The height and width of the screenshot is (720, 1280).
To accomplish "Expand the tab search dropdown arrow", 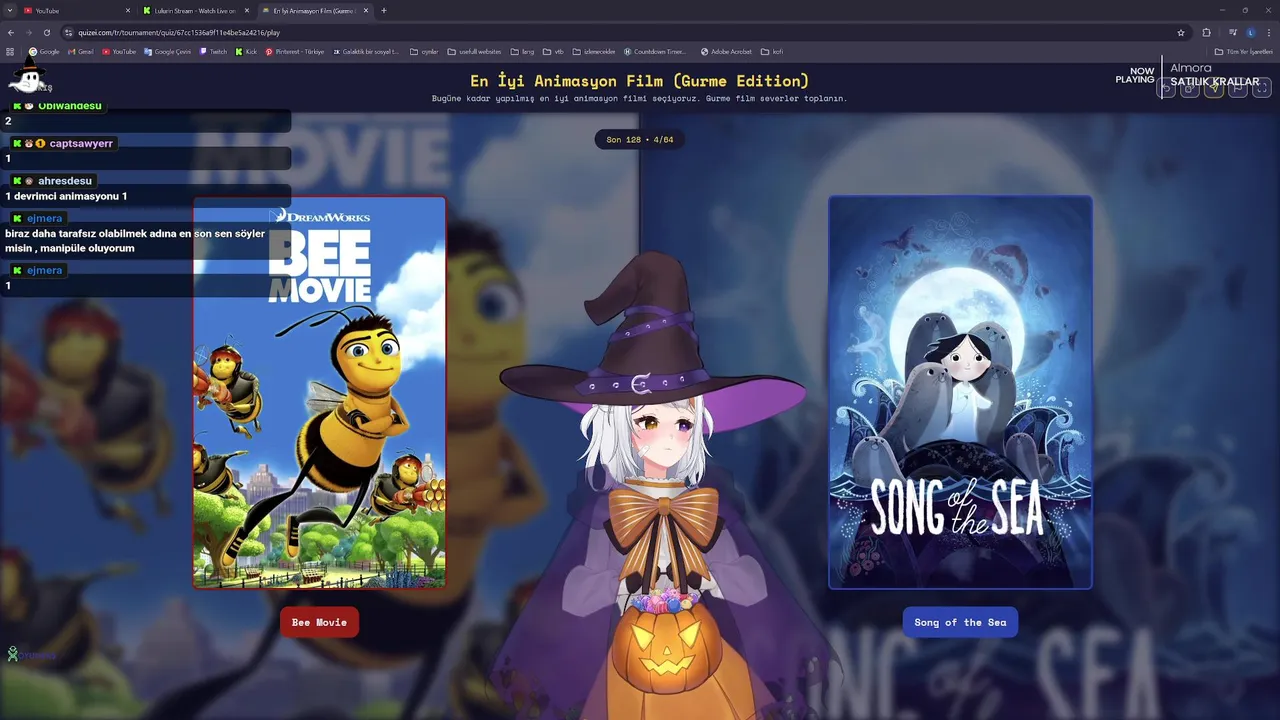I will point(10,10).
